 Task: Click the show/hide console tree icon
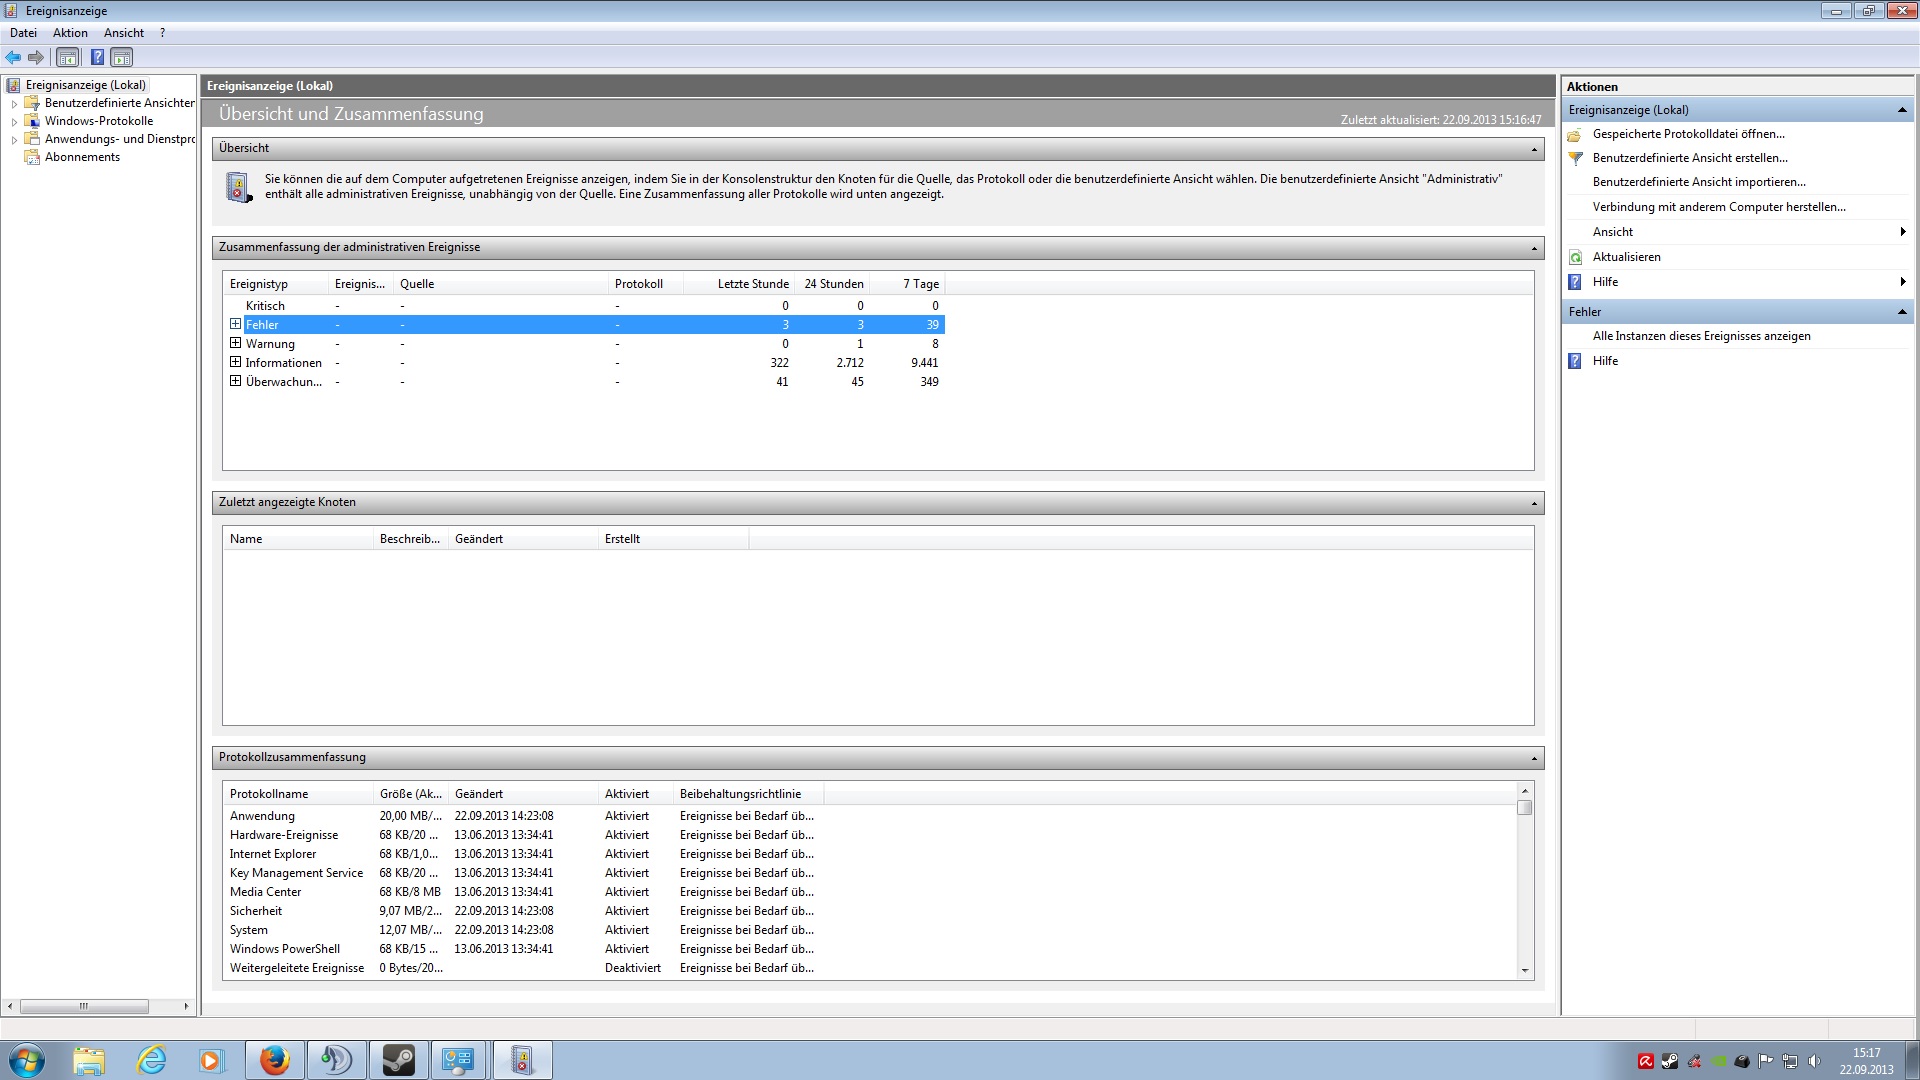(x=67, y=57)
